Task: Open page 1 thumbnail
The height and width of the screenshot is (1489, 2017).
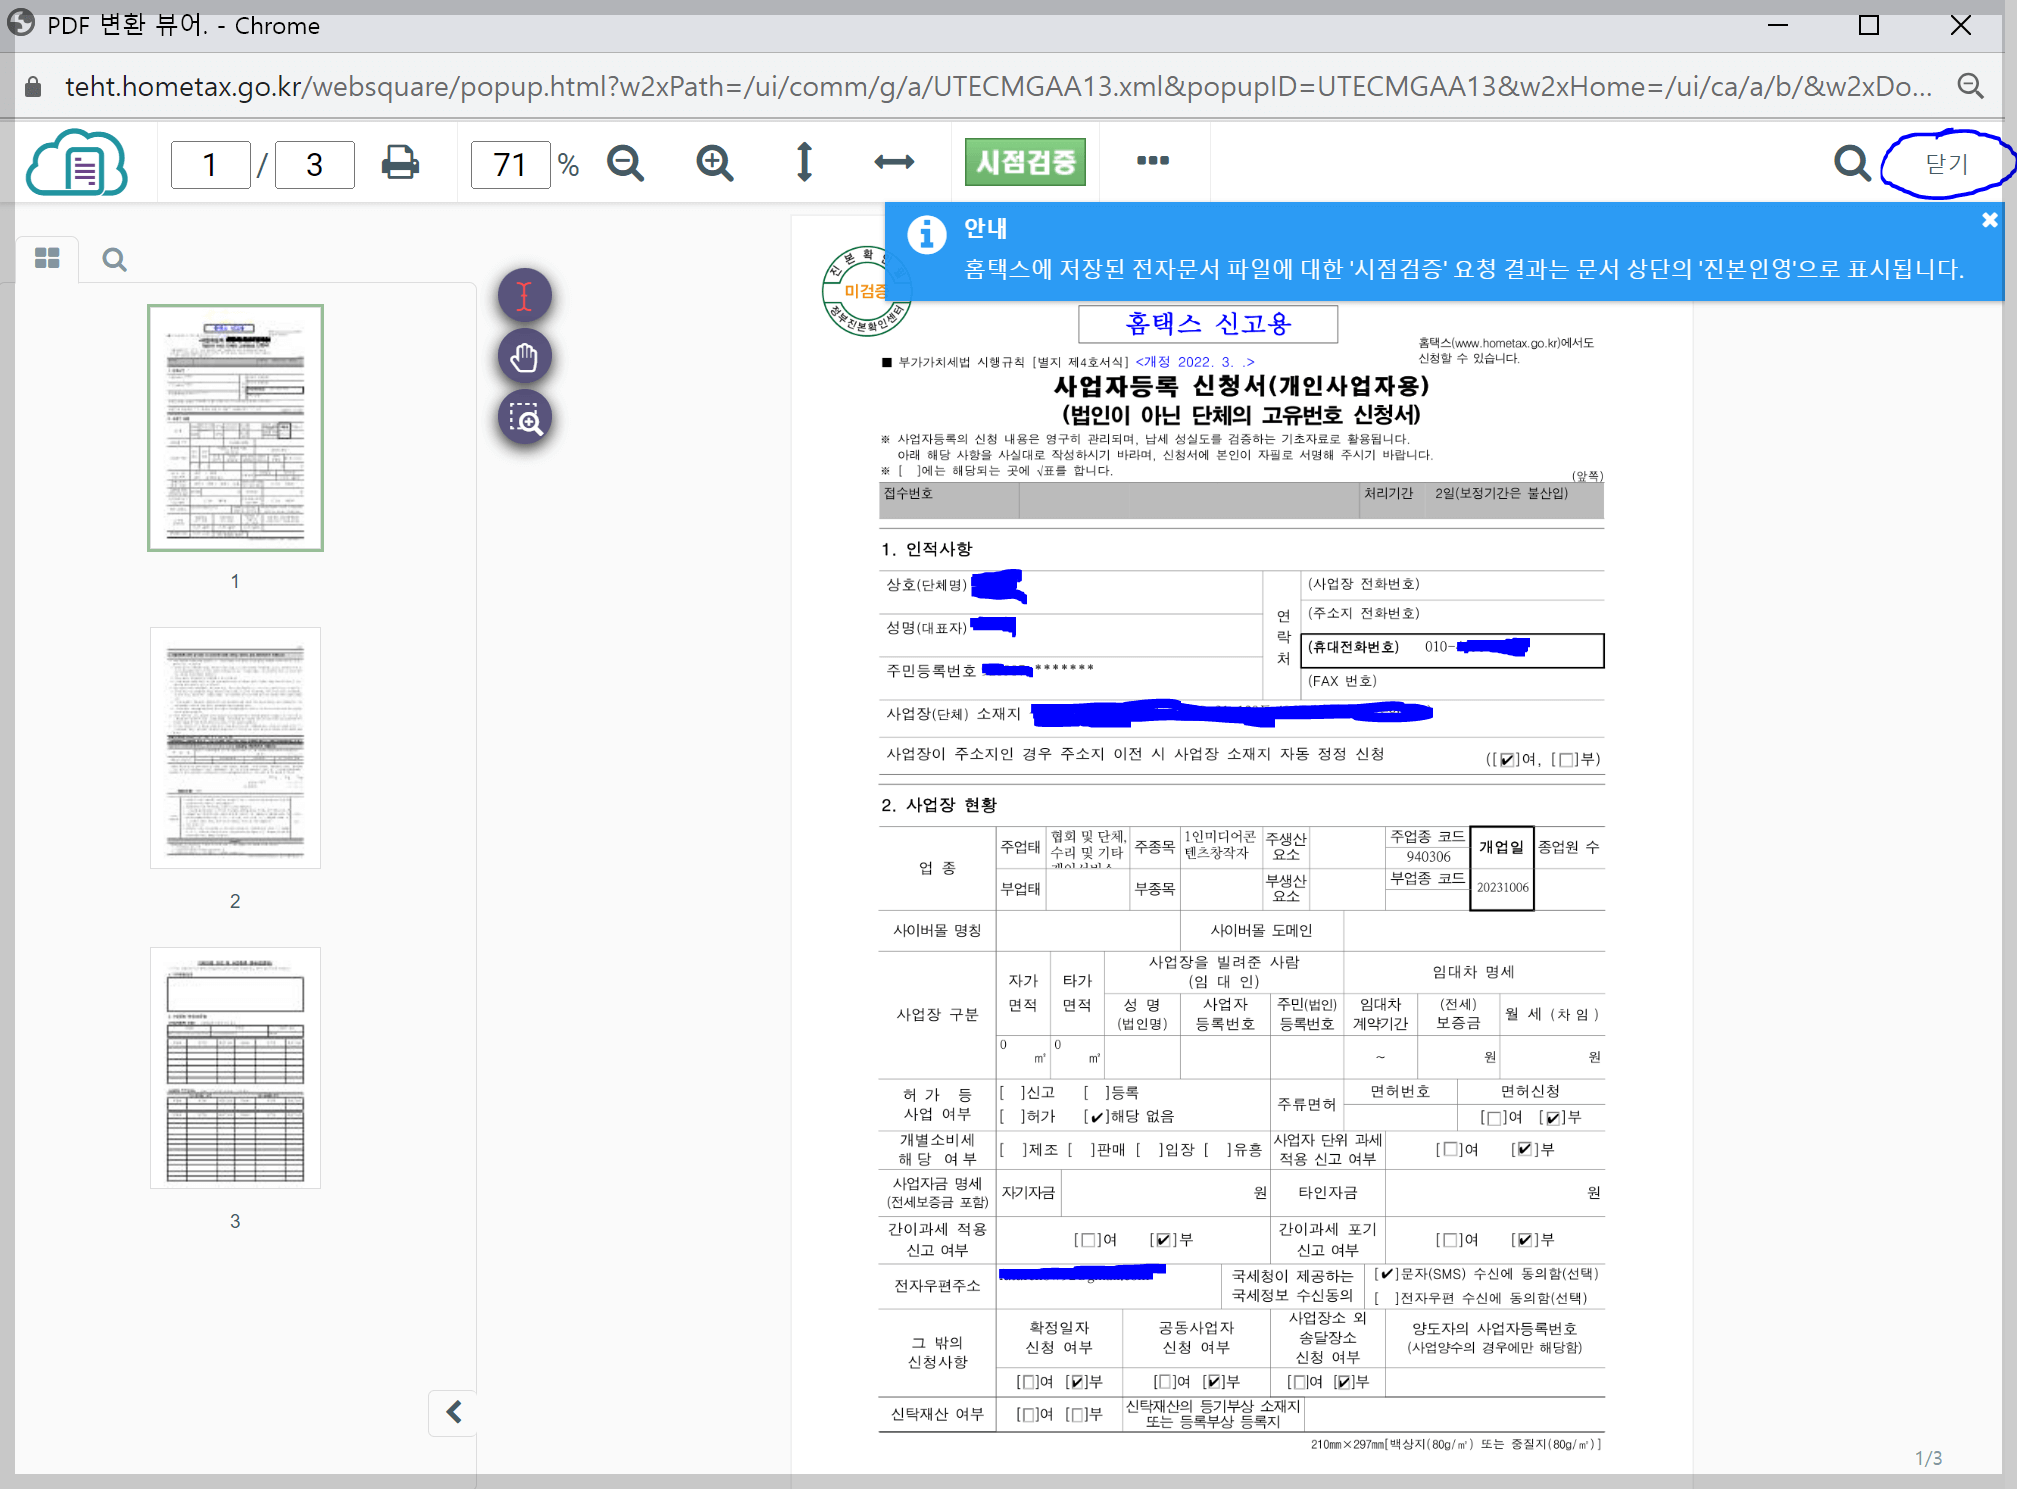Action: click(235, 428)
